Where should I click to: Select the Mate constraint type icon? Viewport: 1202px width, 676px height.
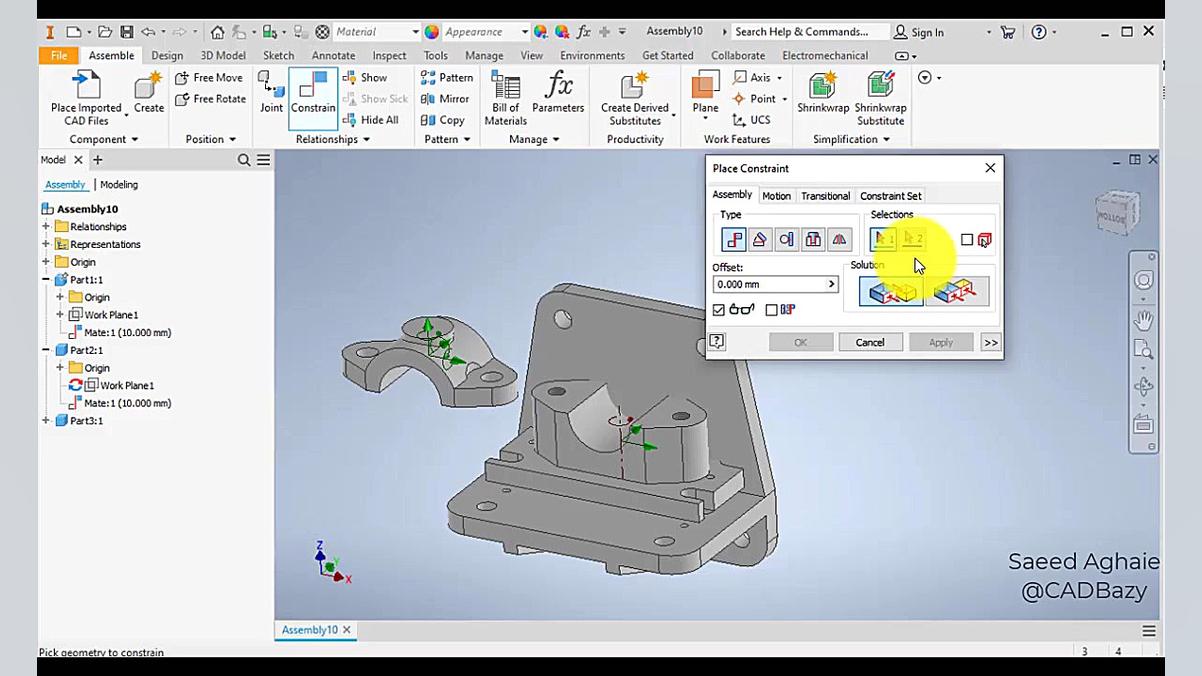coord(734,240)
